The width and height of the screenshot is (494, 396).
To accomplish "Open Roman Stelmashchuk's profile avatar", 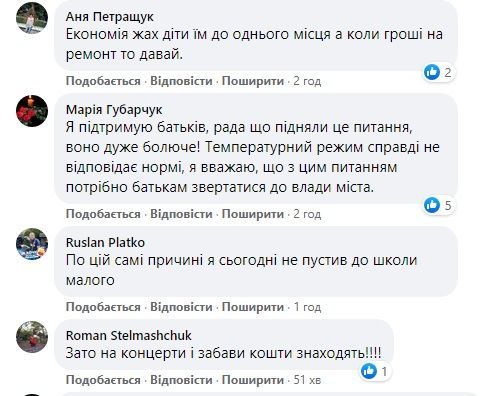I will tap(32, 337).
